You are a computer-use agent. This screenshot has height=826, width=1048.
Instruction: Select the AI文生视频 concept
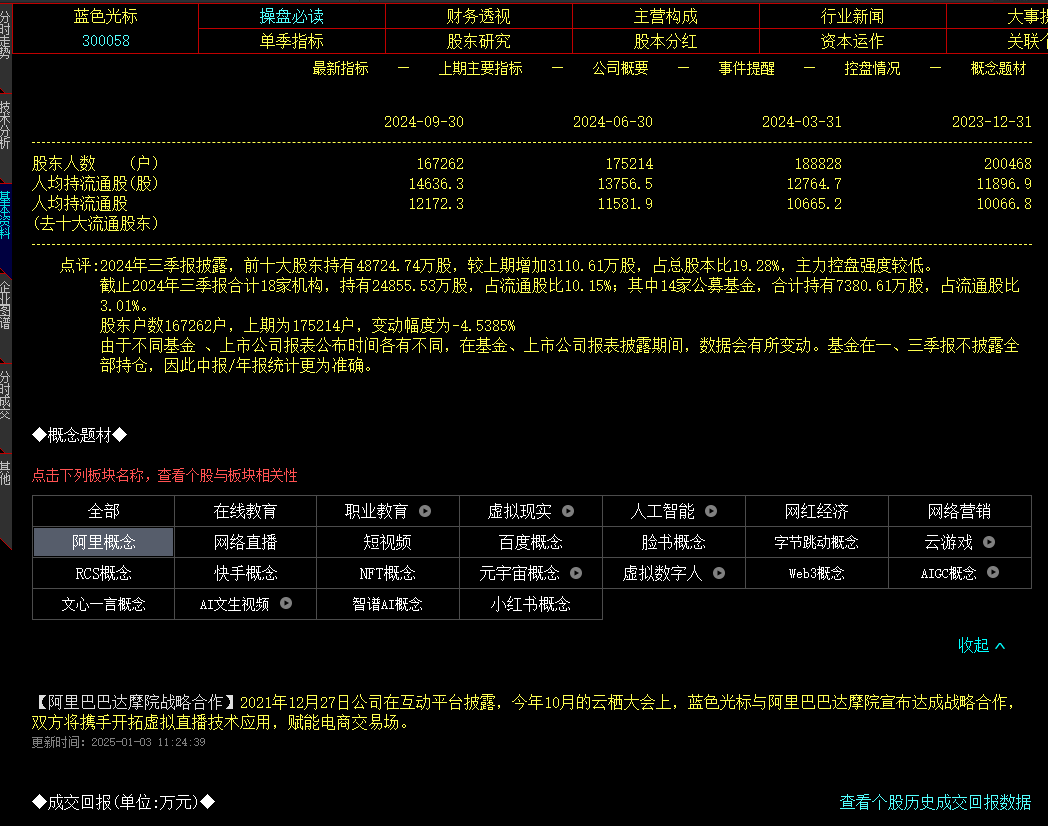(235, 604)
